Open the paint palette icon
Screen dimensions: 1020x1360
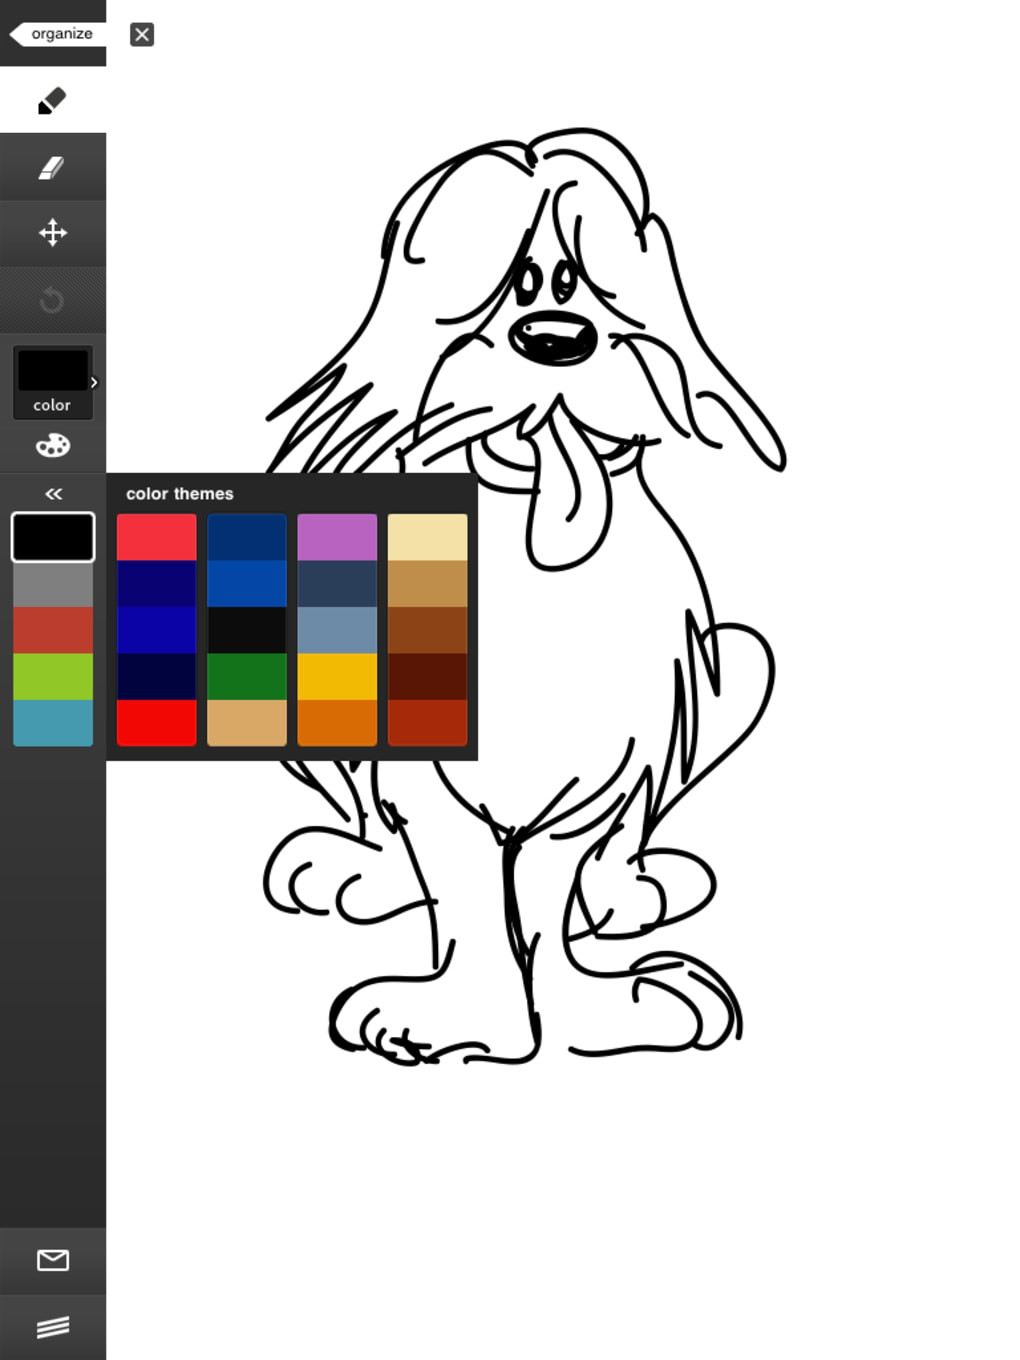52,445
